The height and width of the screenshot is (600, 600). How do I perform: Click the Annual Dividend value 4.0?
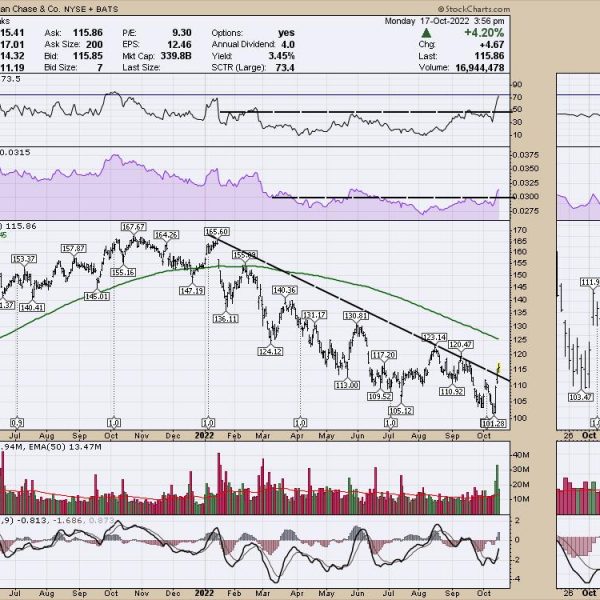288,44
